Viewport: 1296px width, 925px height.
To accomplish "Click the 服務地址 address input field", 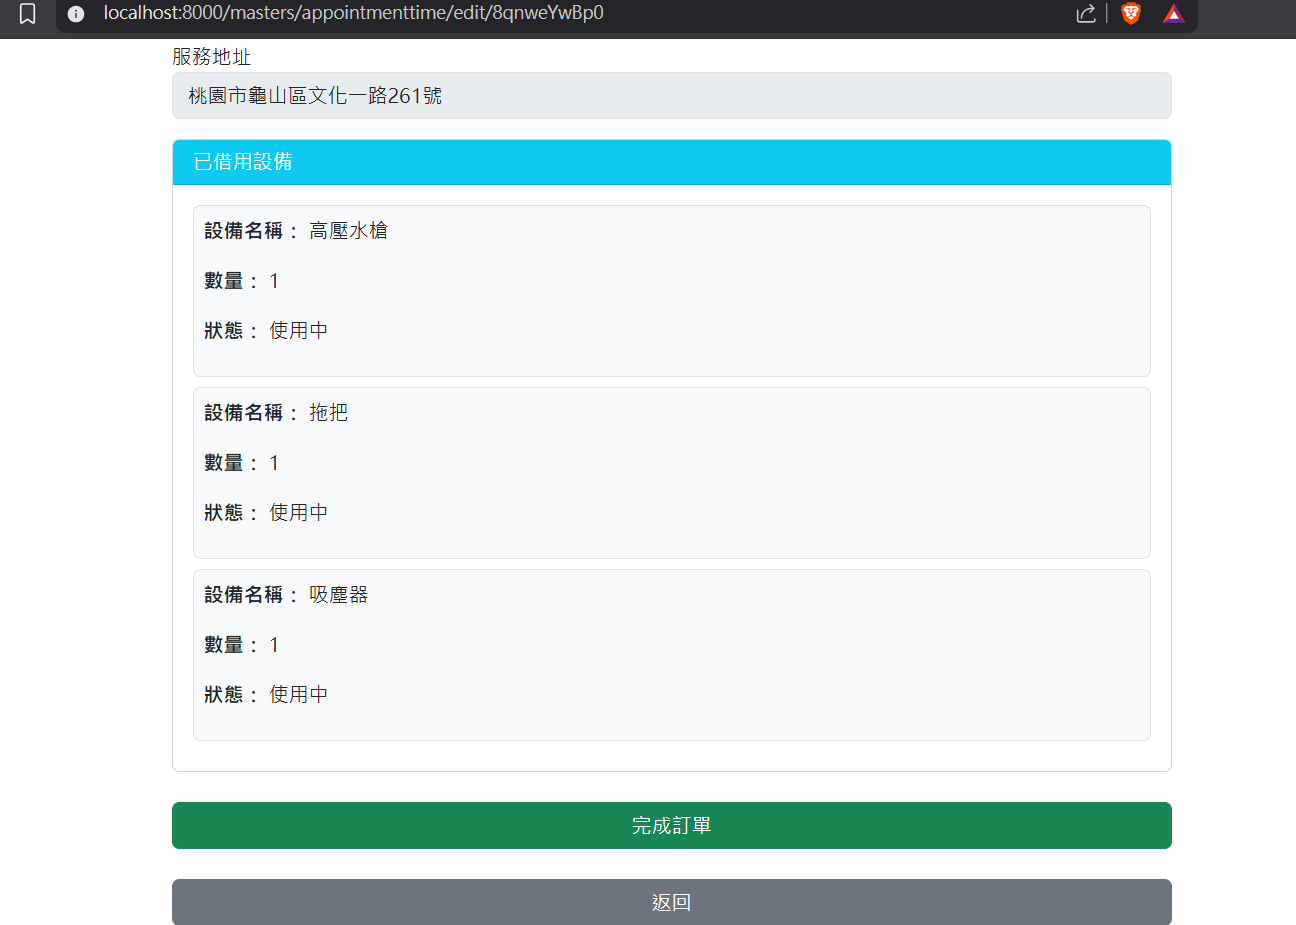I will (672, 96).
